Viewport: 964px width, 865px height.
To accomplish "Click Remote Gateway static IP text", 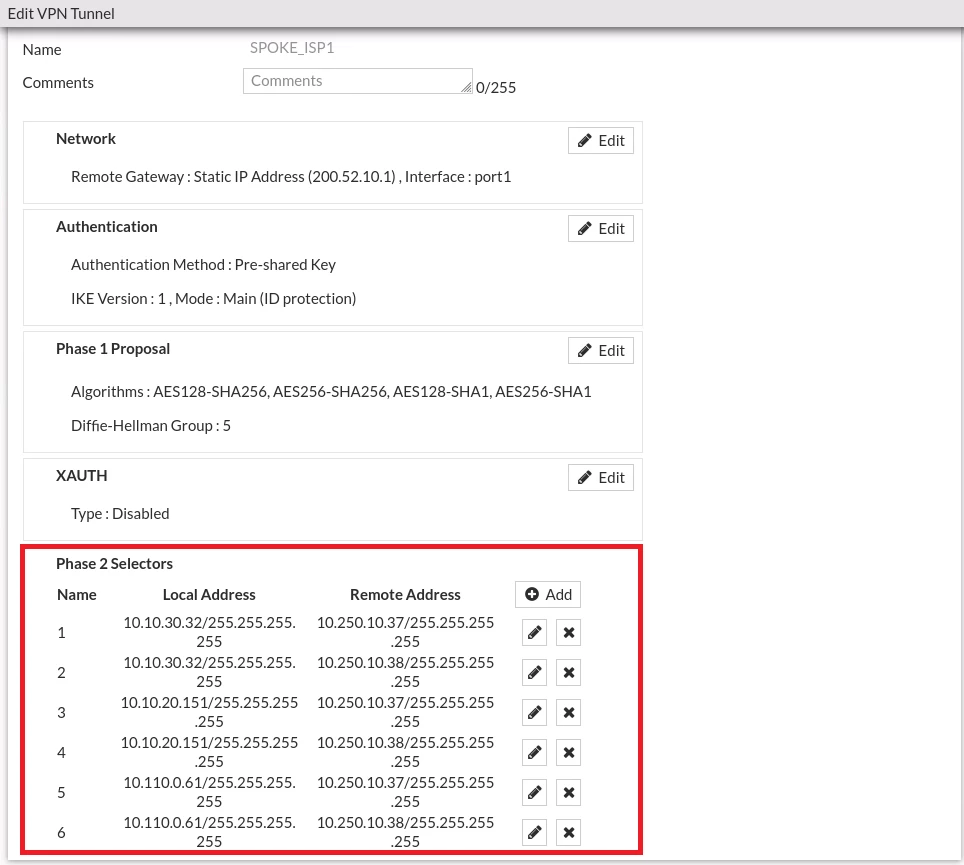I will coord(291,177).
